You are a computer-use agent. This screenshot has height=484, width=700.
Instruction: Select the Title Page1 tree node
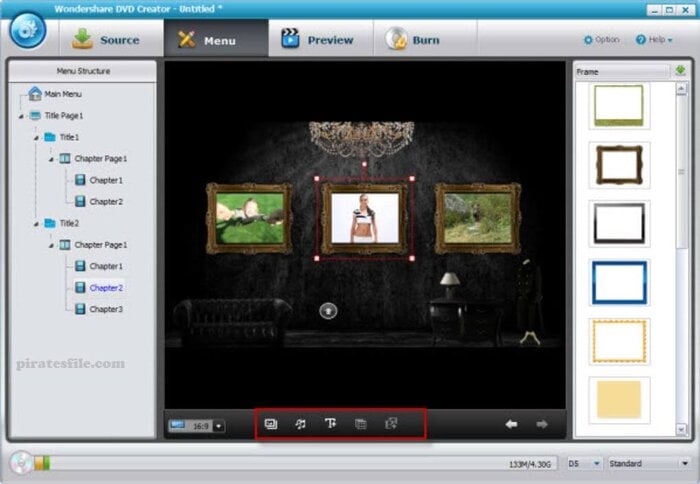point(56,116)
